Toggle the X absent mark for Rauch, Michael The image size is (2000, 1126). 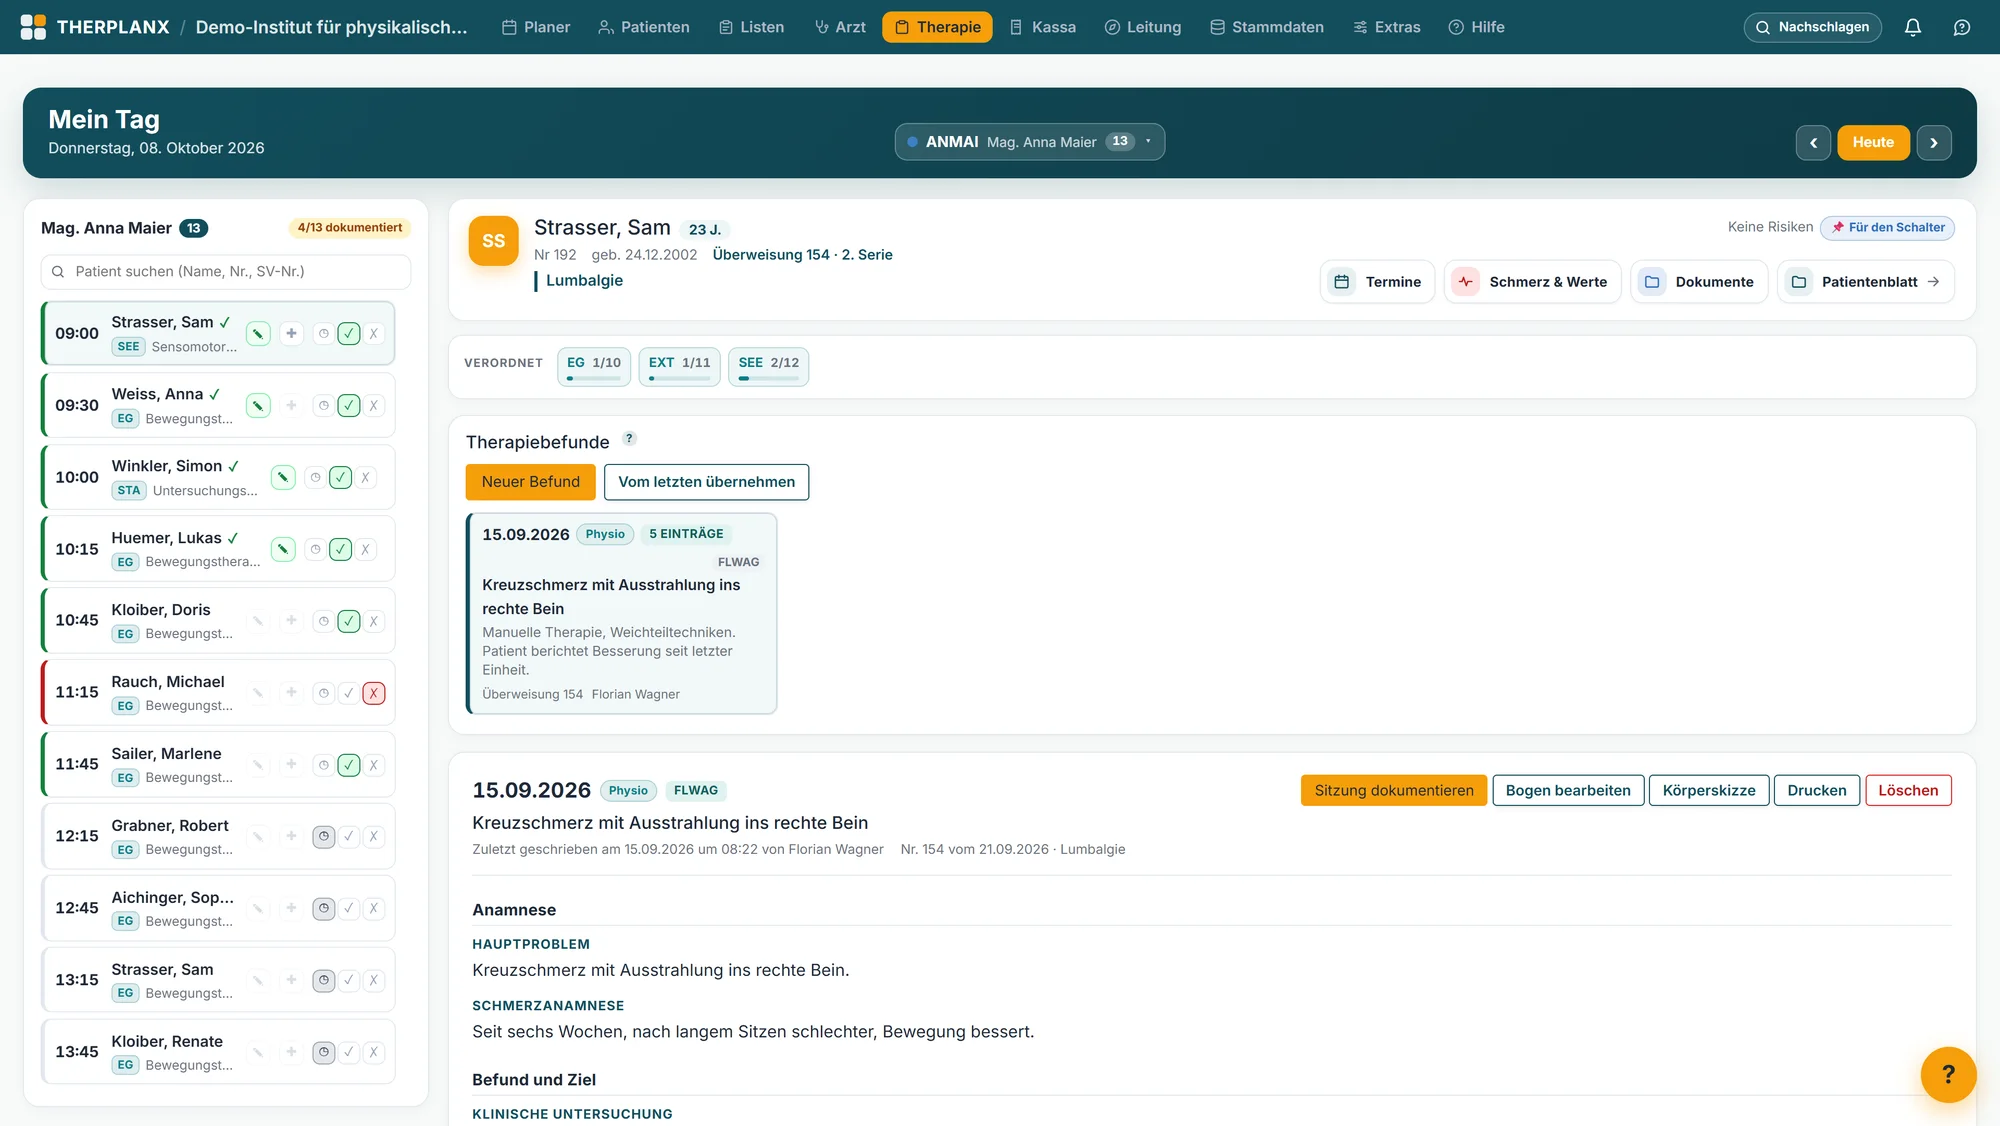click(373, 693)
